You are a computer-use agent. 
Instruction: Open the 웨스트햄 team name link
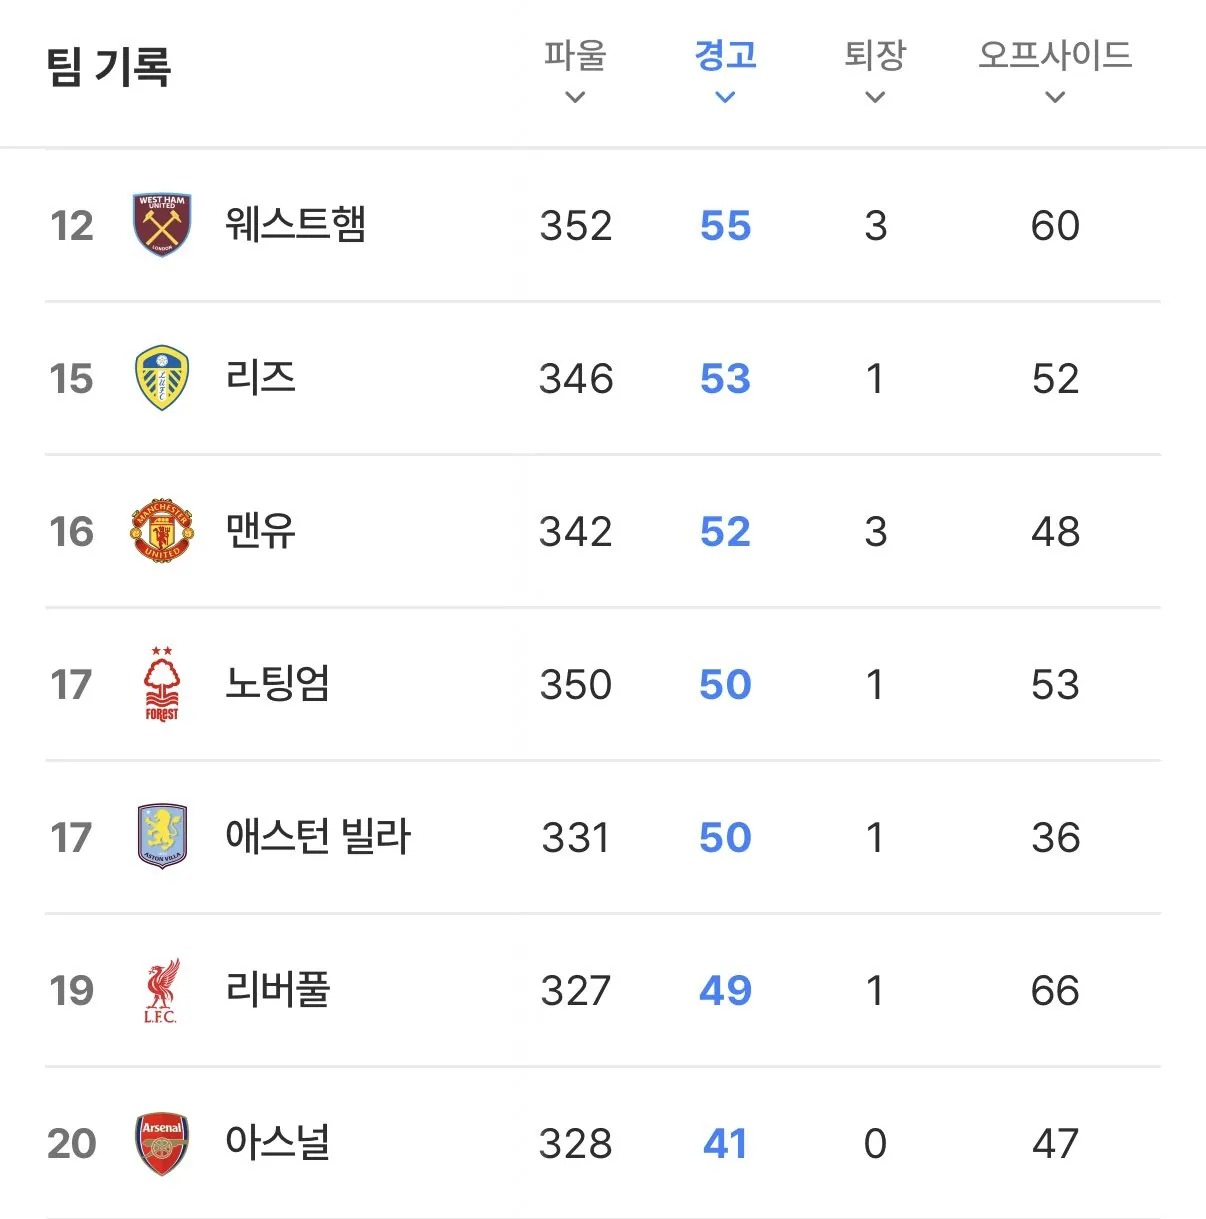[296, 225]
